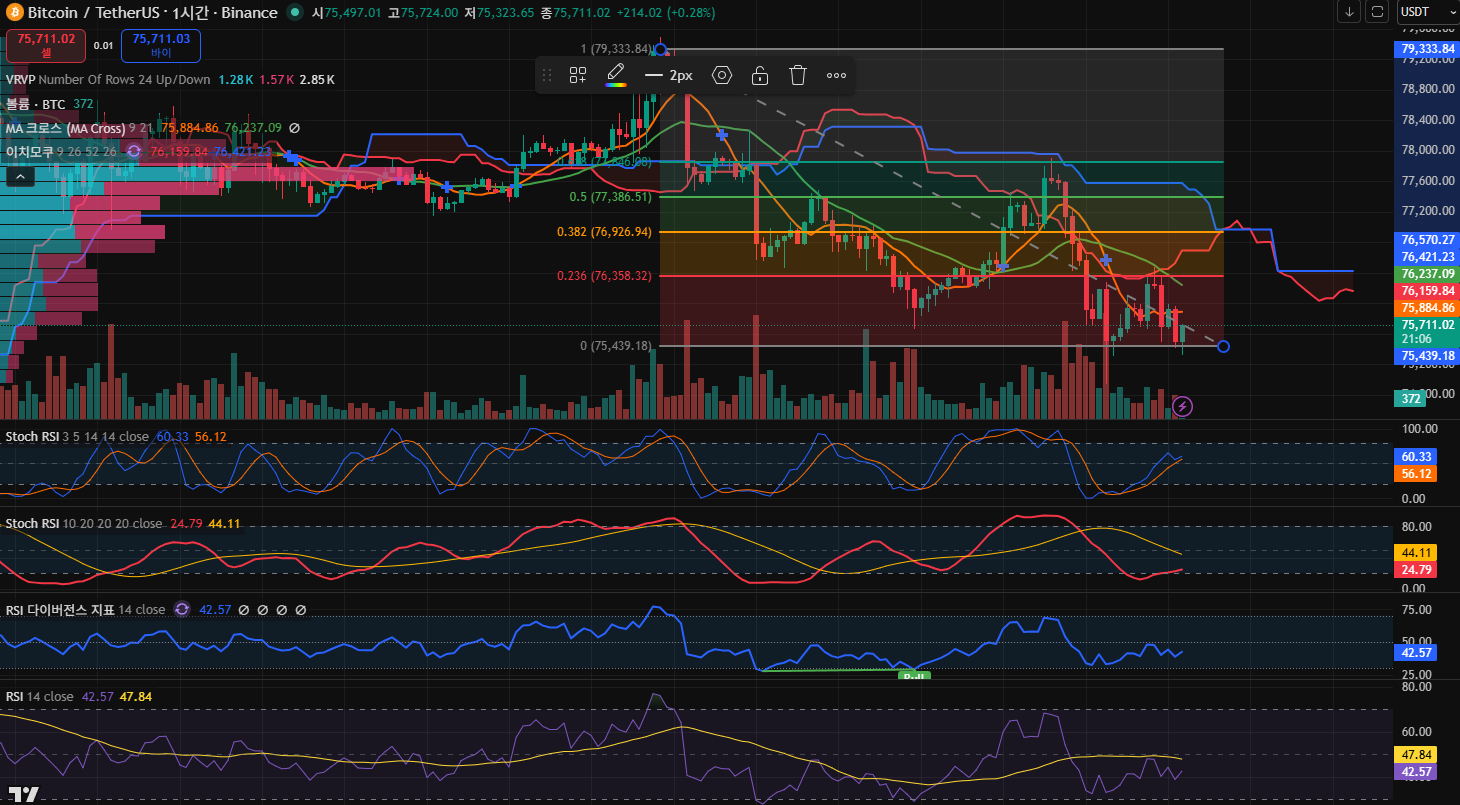The height and width of the screenshot is (805, 1460).
Task: Open the pencil line color tool
Action: click(616, 75)
